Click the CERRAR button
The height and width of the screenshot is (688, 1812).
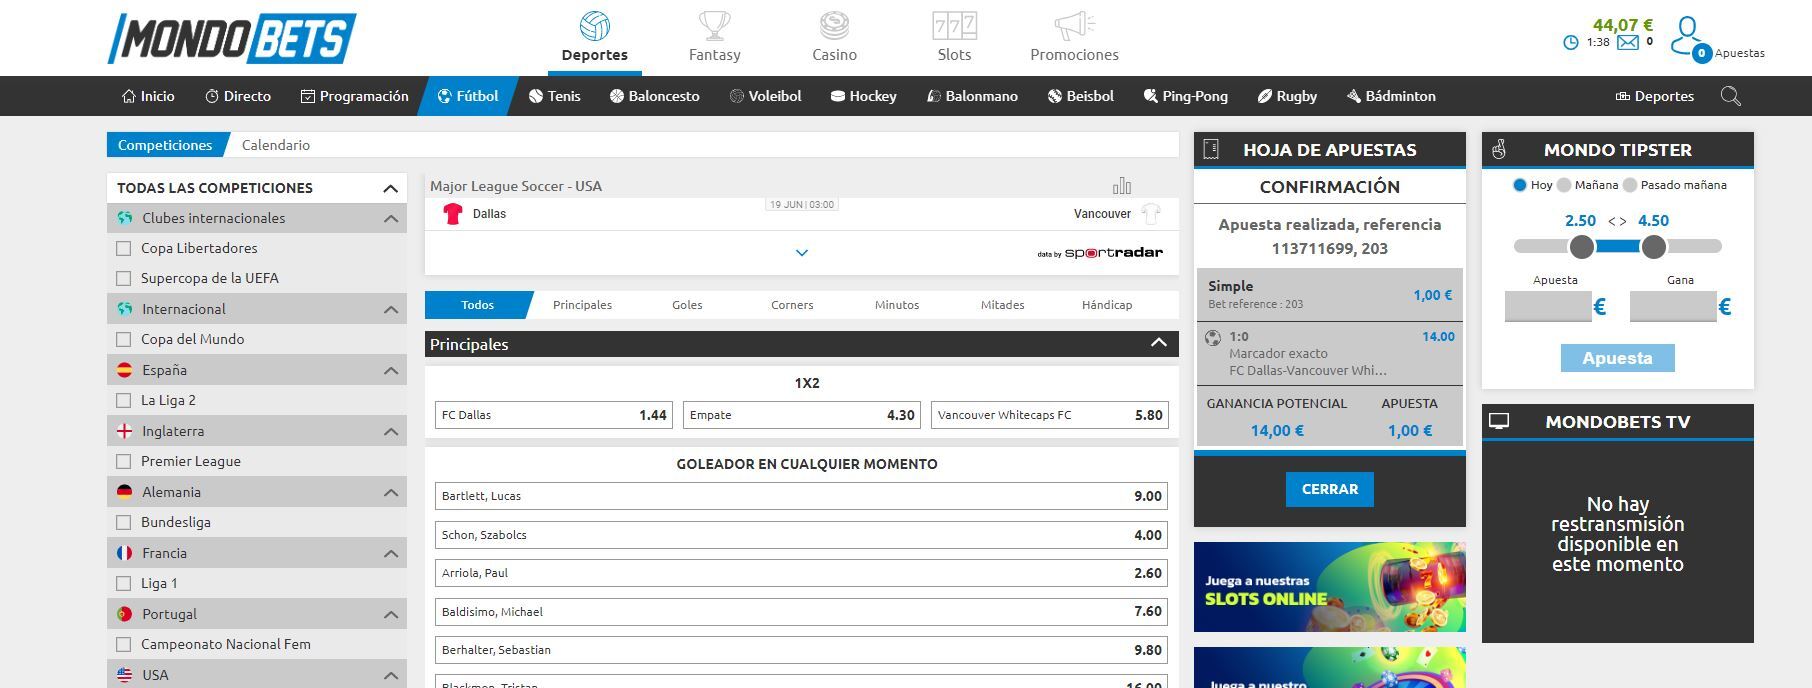[x=1329, y=489]
